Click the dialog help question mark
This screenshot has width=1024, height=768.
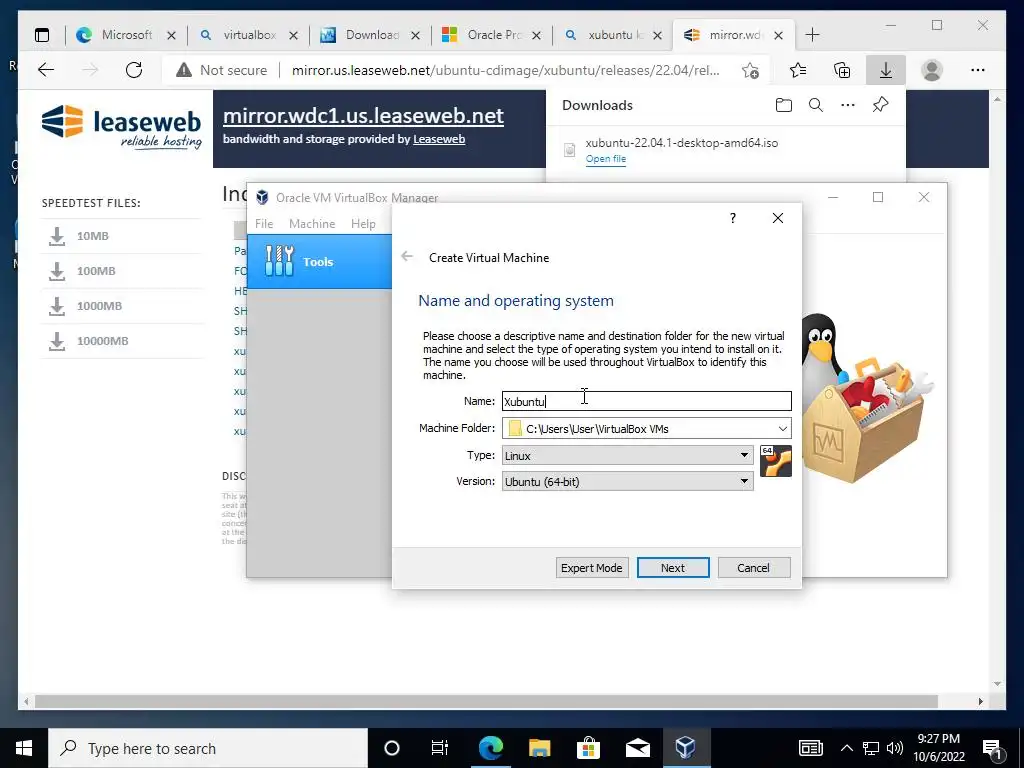pos(733,218)
